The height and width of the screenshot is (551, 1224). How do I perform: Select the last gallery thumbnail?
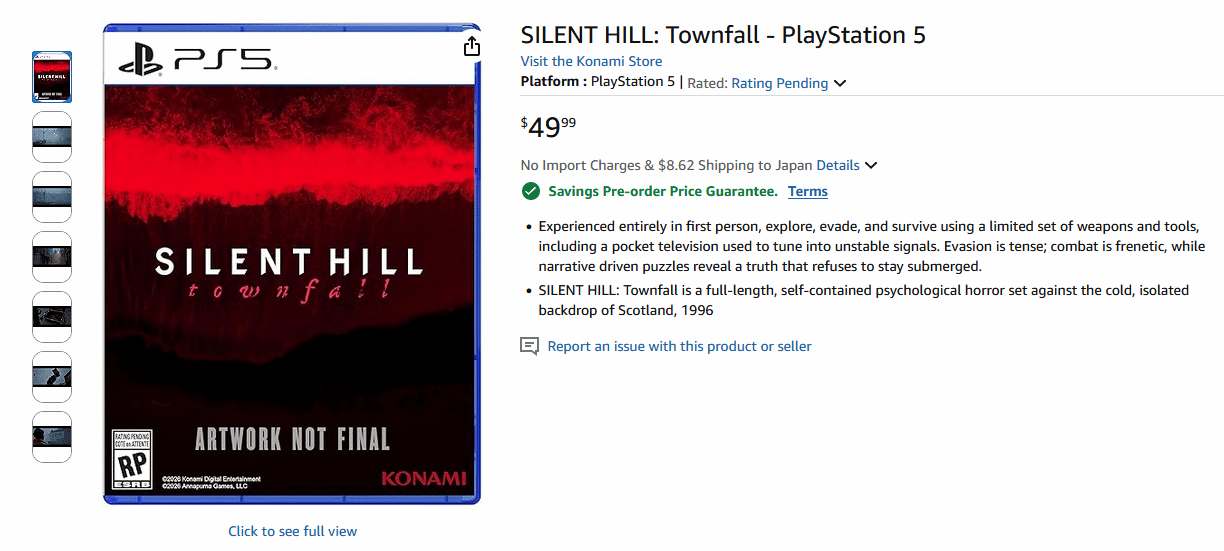[x=52, y=437]
